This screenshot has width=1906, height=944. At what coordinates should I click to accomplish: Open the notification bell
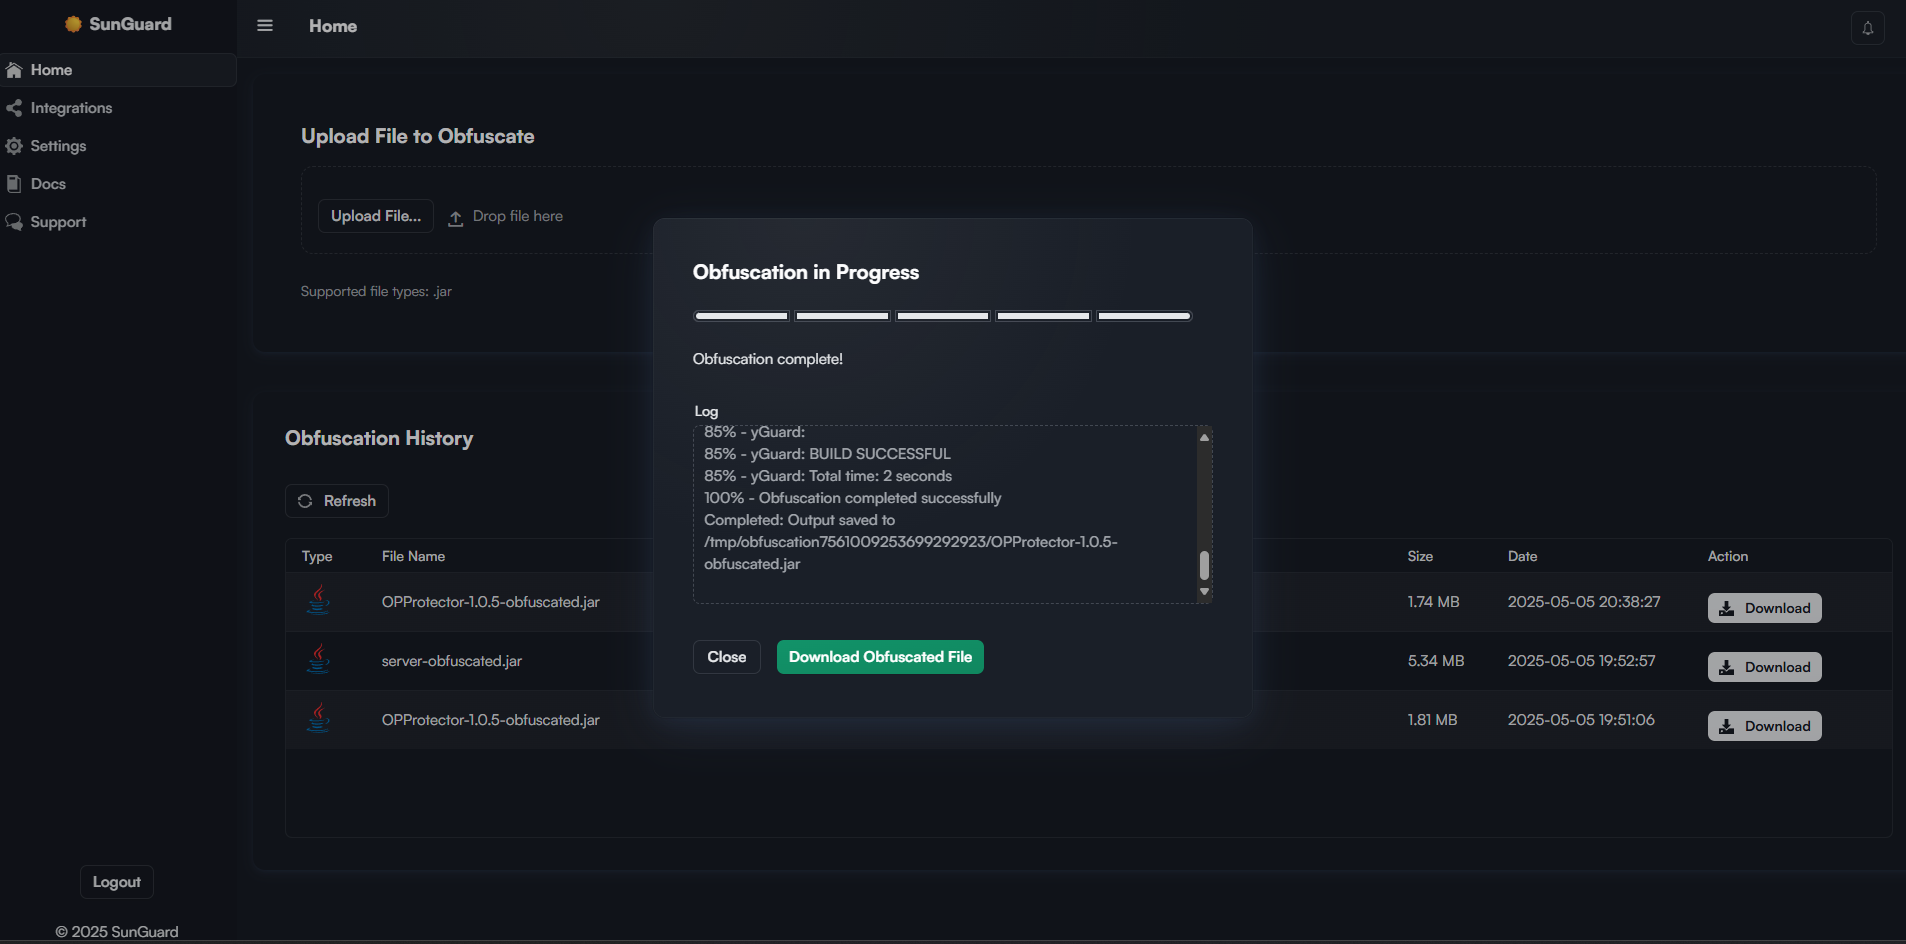[x=1866, y=27]
